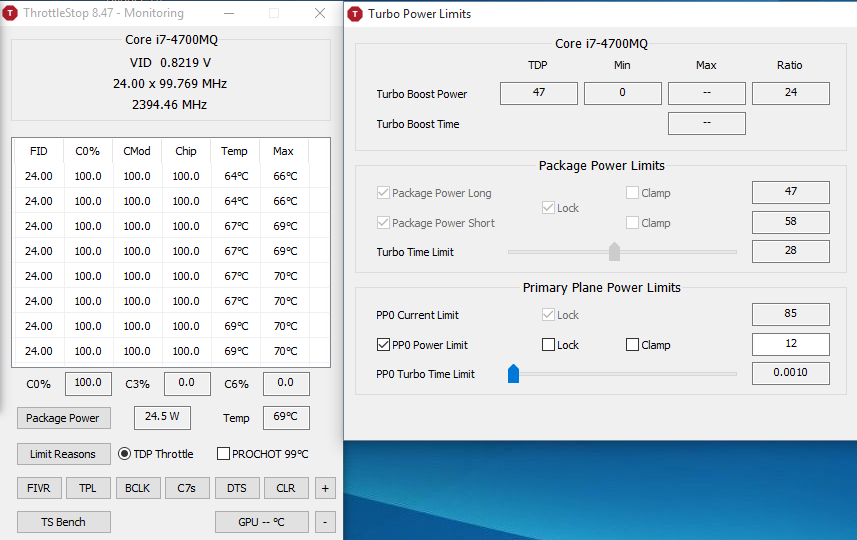
Task: Click the Turbo Power Limits window logo icon
Action: [354, 14]
